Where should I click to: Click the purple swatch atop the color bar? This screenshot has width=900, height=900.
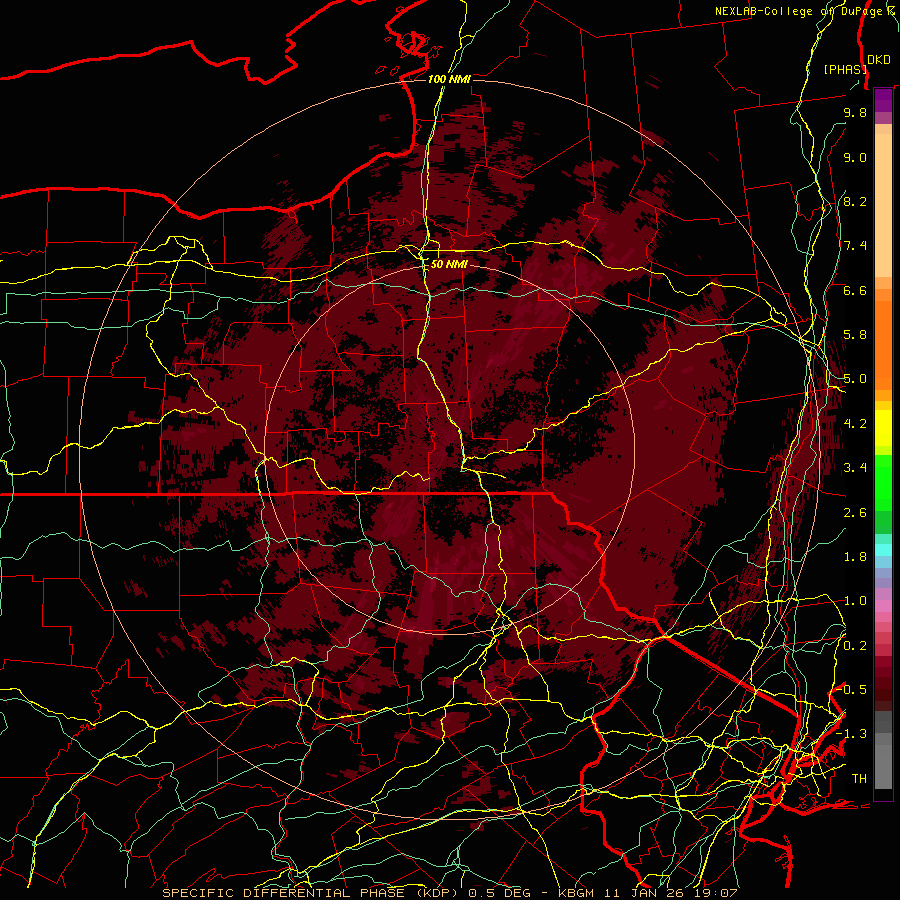click(883, 100)
